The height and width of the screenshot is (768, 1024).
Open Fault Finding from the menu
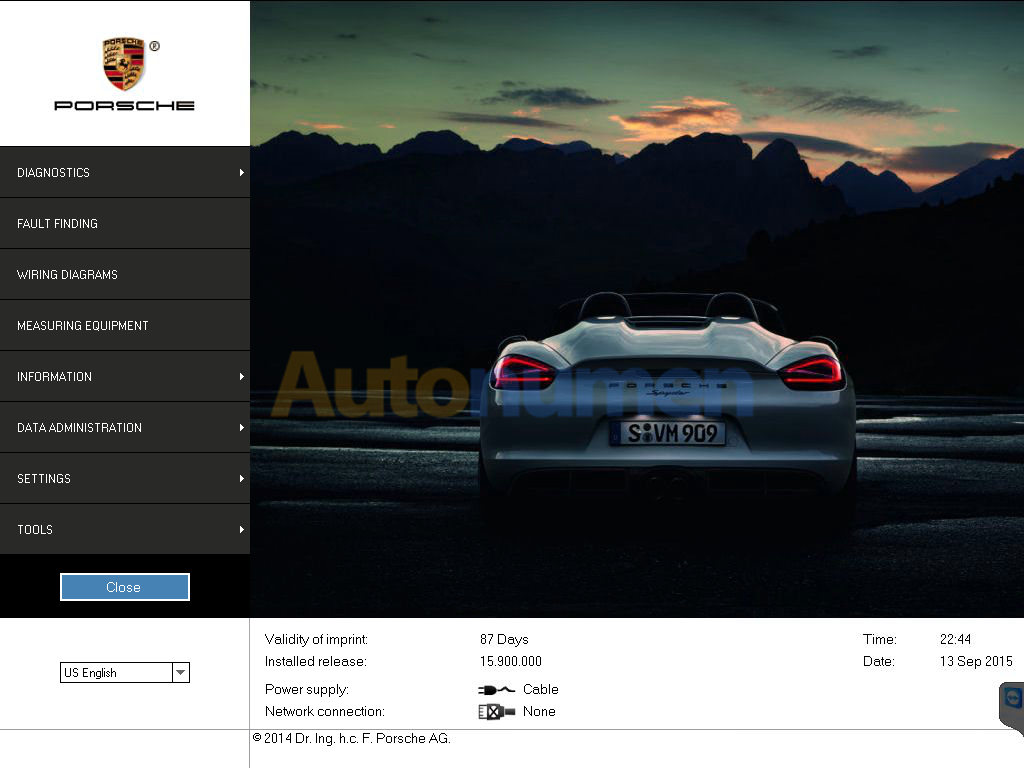(58, 224)
